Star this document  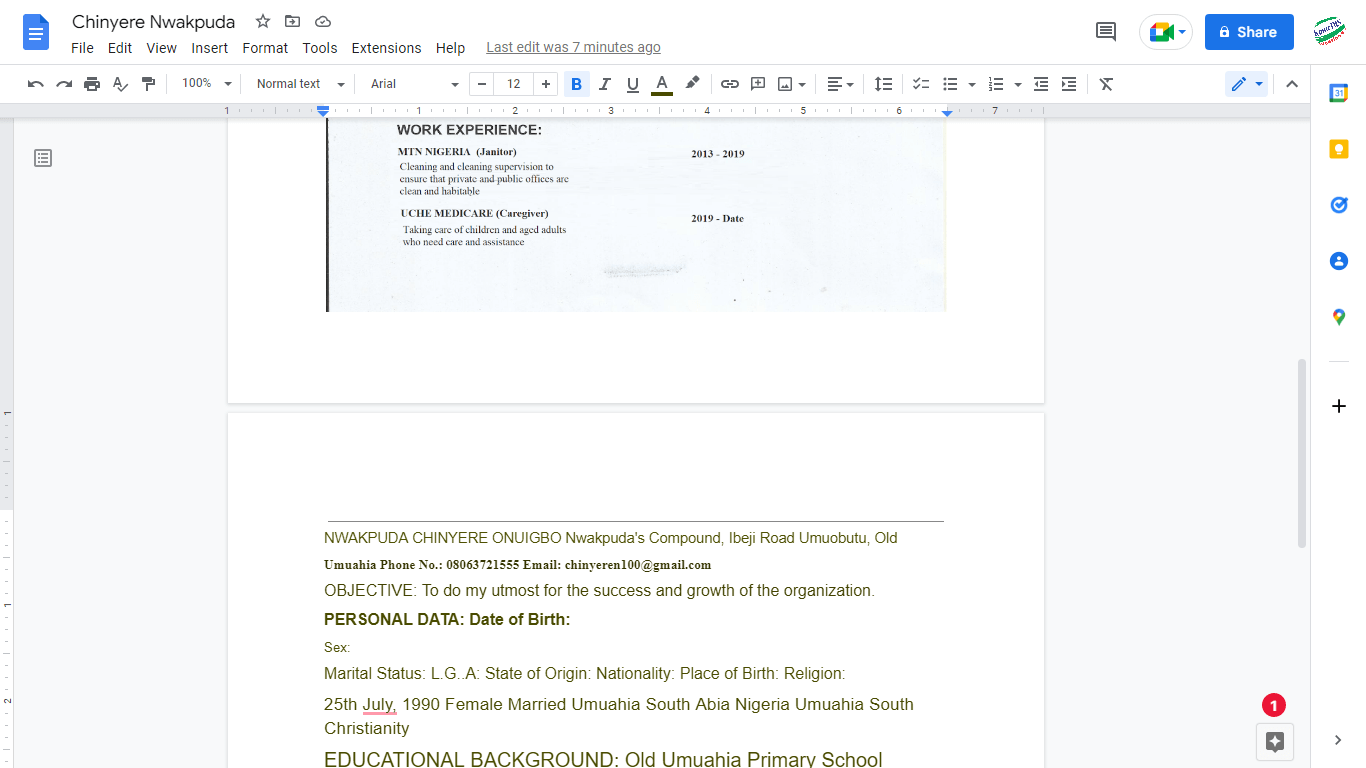262,21
